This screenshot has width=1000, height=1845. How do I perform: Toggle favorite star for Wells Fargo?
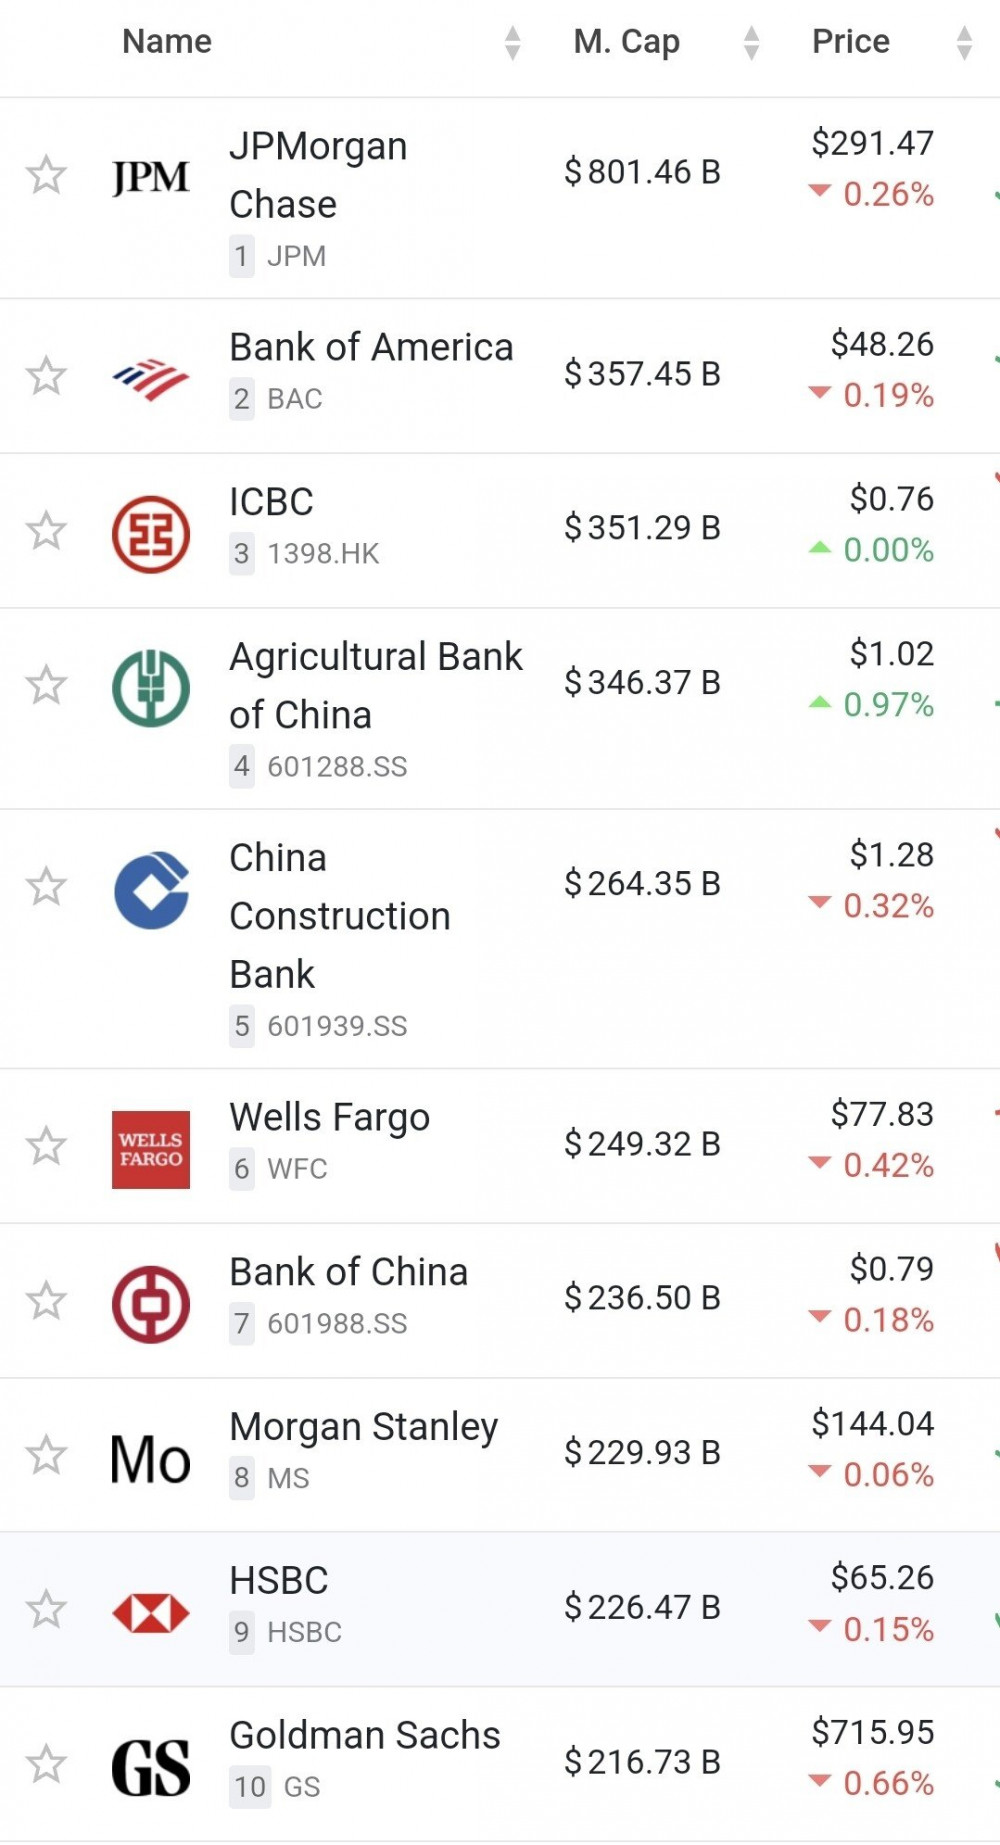coord(46,1146)
